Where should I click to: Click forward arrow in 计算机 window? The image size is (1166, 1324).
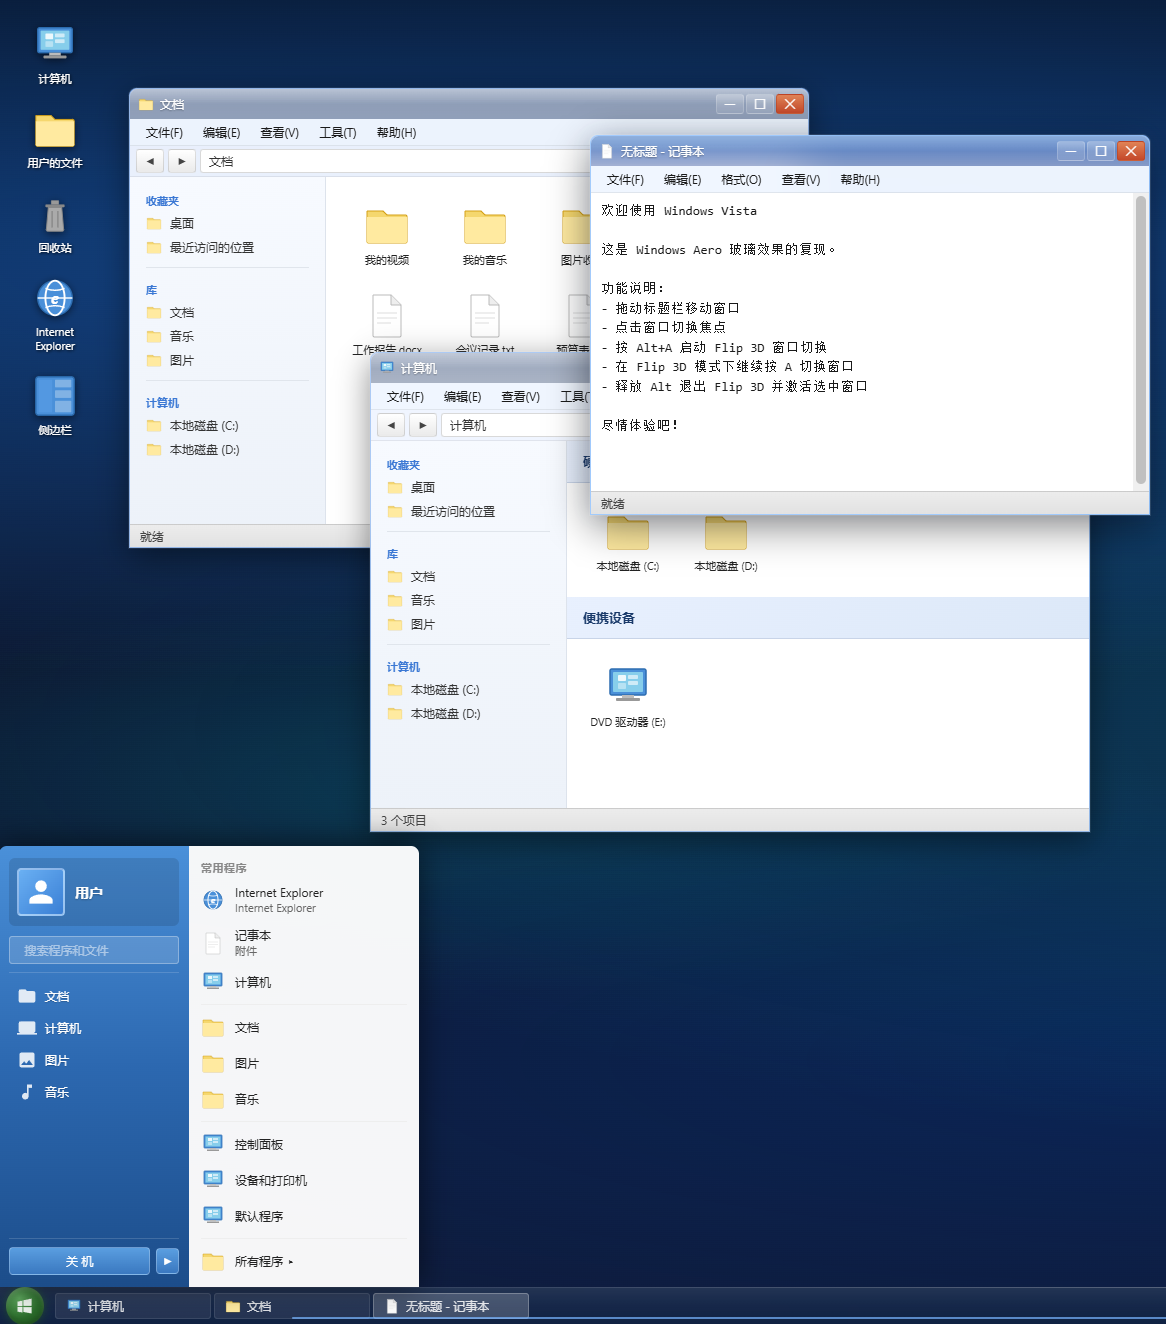click(x=423, y=425)
